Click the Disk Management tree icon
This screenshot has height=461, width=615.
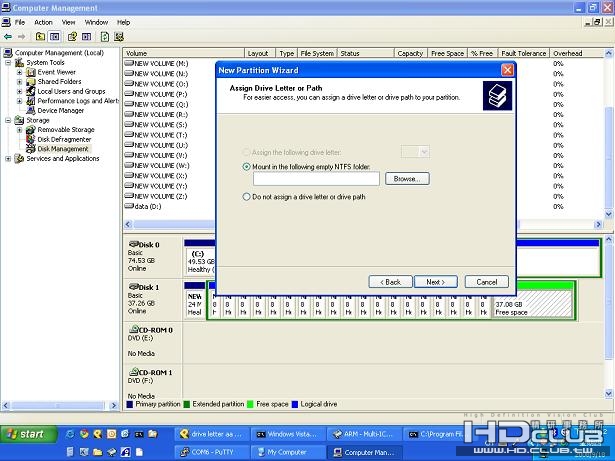click(x=31, y=149)
